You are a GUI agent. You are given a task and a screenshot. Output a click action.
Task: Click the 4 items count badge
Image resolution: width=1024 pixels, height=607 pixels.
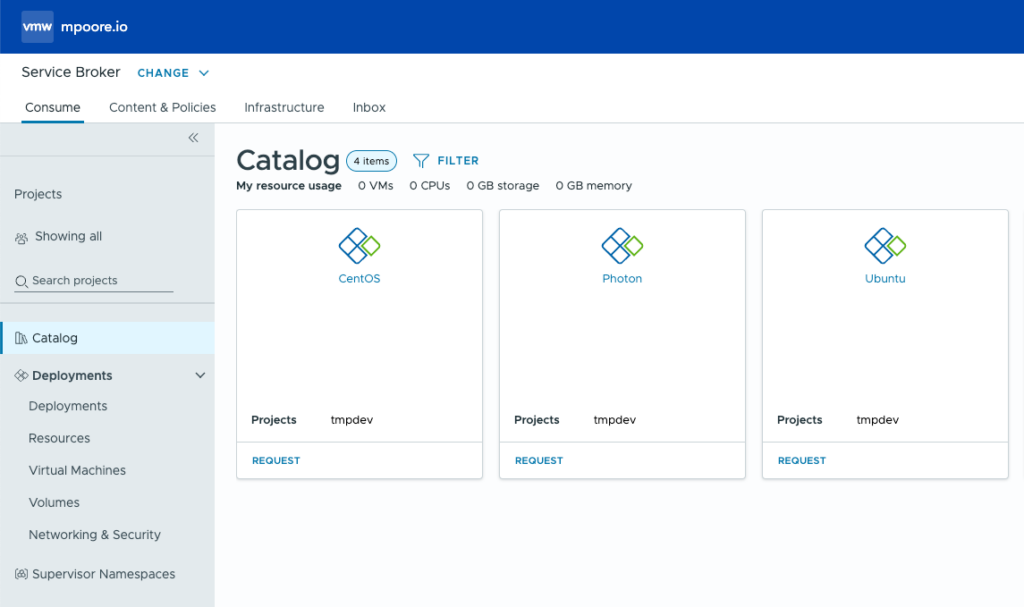tap(371, 160)
